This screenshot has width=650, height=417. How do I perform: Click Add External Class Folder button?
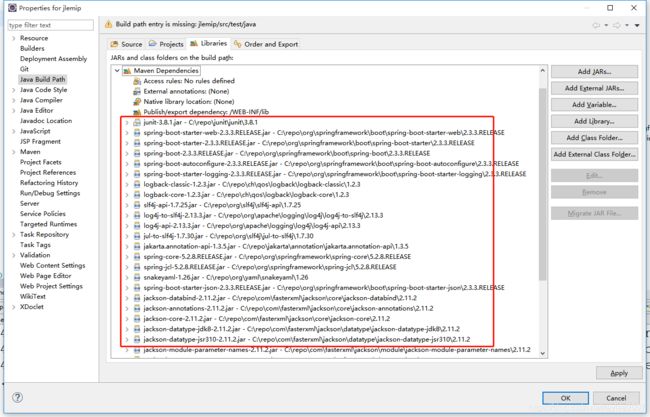(x=594, y=154)
